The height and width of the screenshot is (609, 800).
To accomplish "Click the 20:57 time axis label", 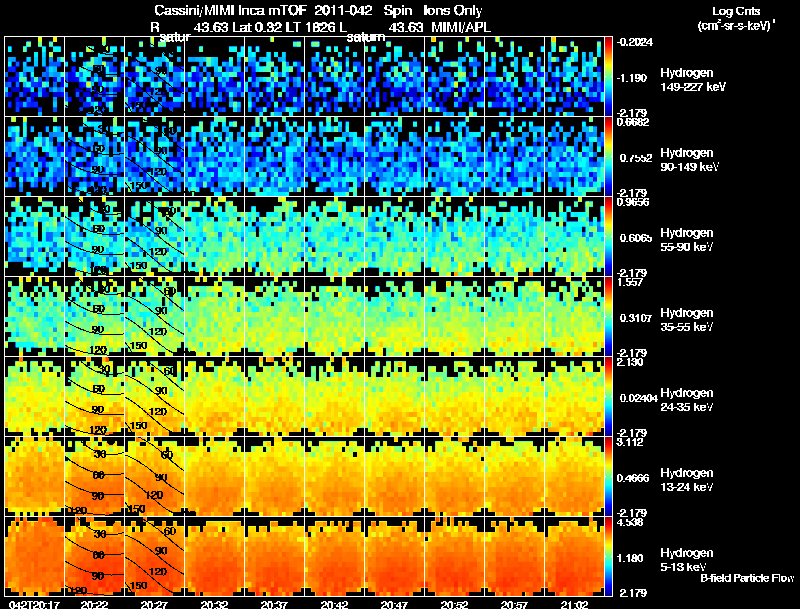I will point(514,604).
